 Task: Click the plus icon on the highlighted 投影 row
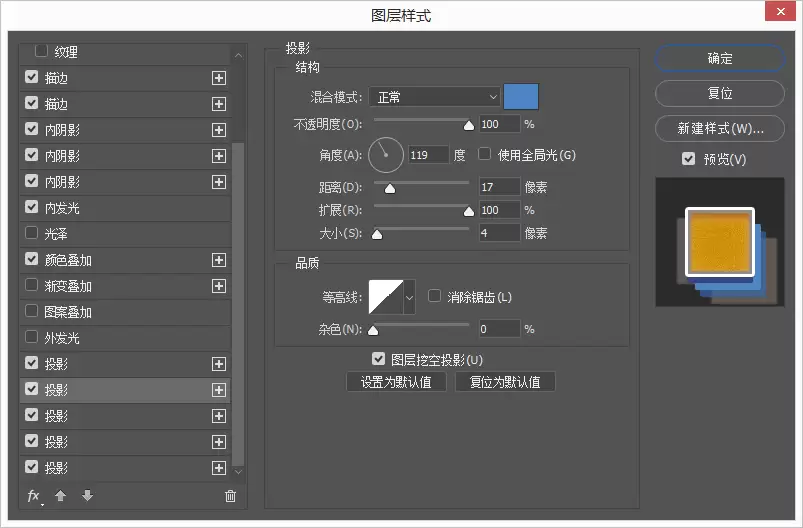pos(219,390)
